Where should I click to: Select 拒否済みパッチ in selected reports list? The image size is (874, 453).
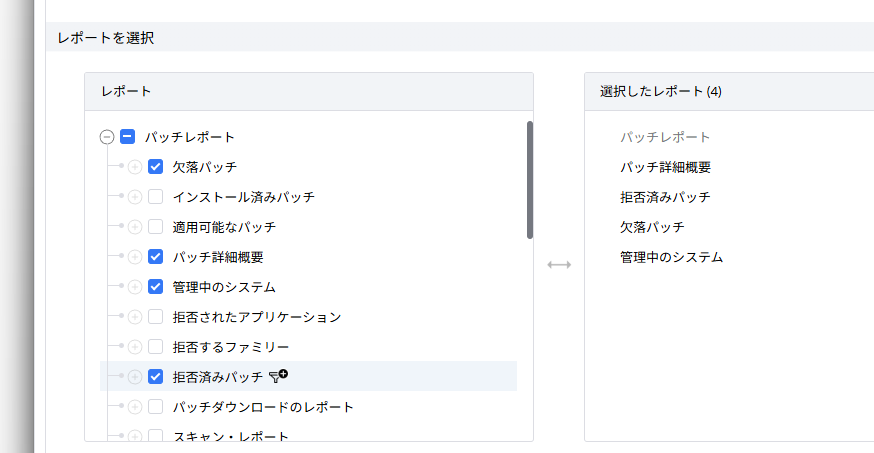click(x=665, y=197)
